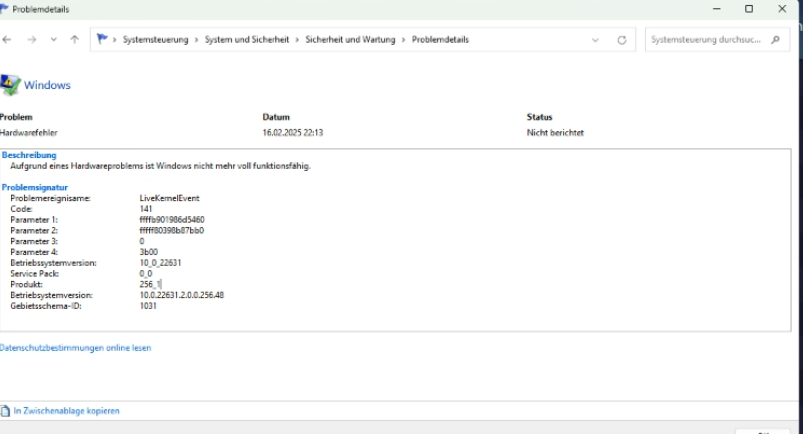
Task: Select the Nicht berichtet status
Action: (555, 133)
